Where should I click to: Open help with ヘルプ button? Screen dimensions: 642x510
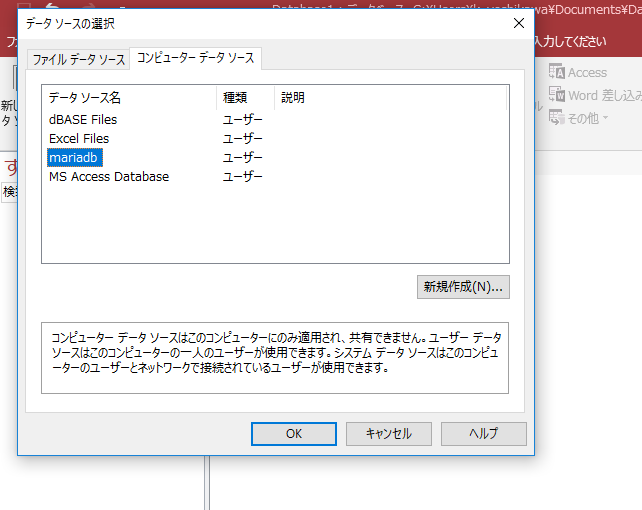point(483,434)
